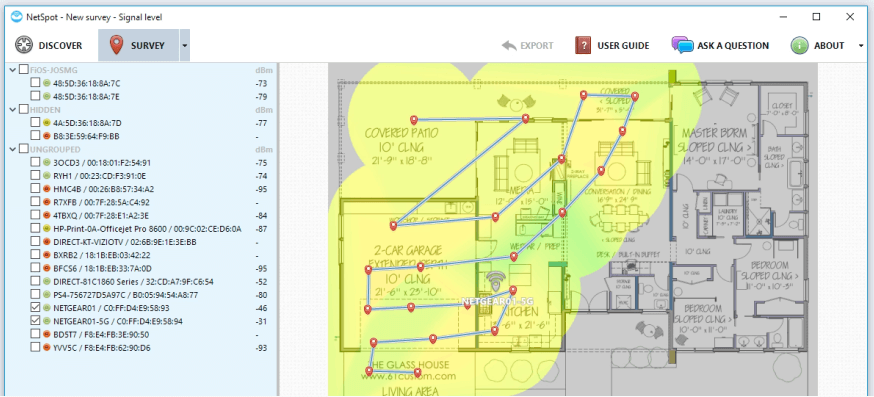Click the Survey map pin icon
The height and width of the screenshot is (397, 874).
pos(116,45)
